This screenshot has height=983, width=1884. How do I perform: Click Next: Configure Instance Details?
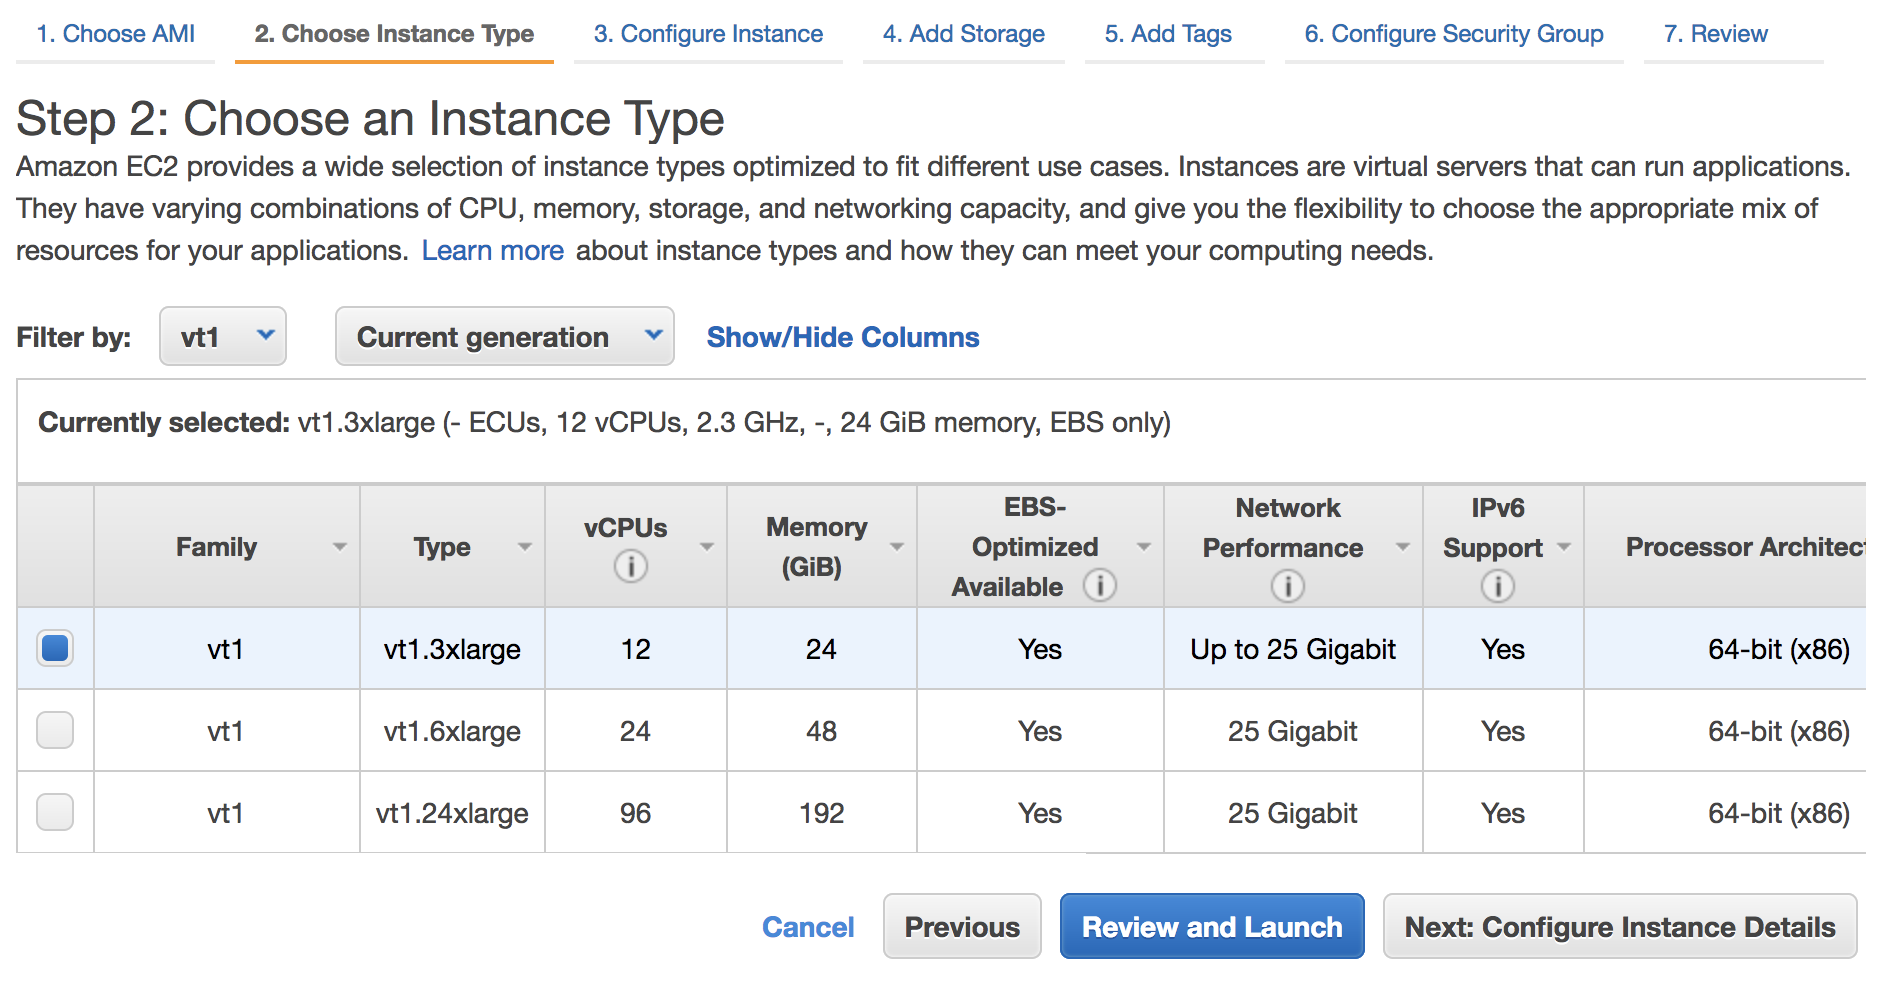1619,927
